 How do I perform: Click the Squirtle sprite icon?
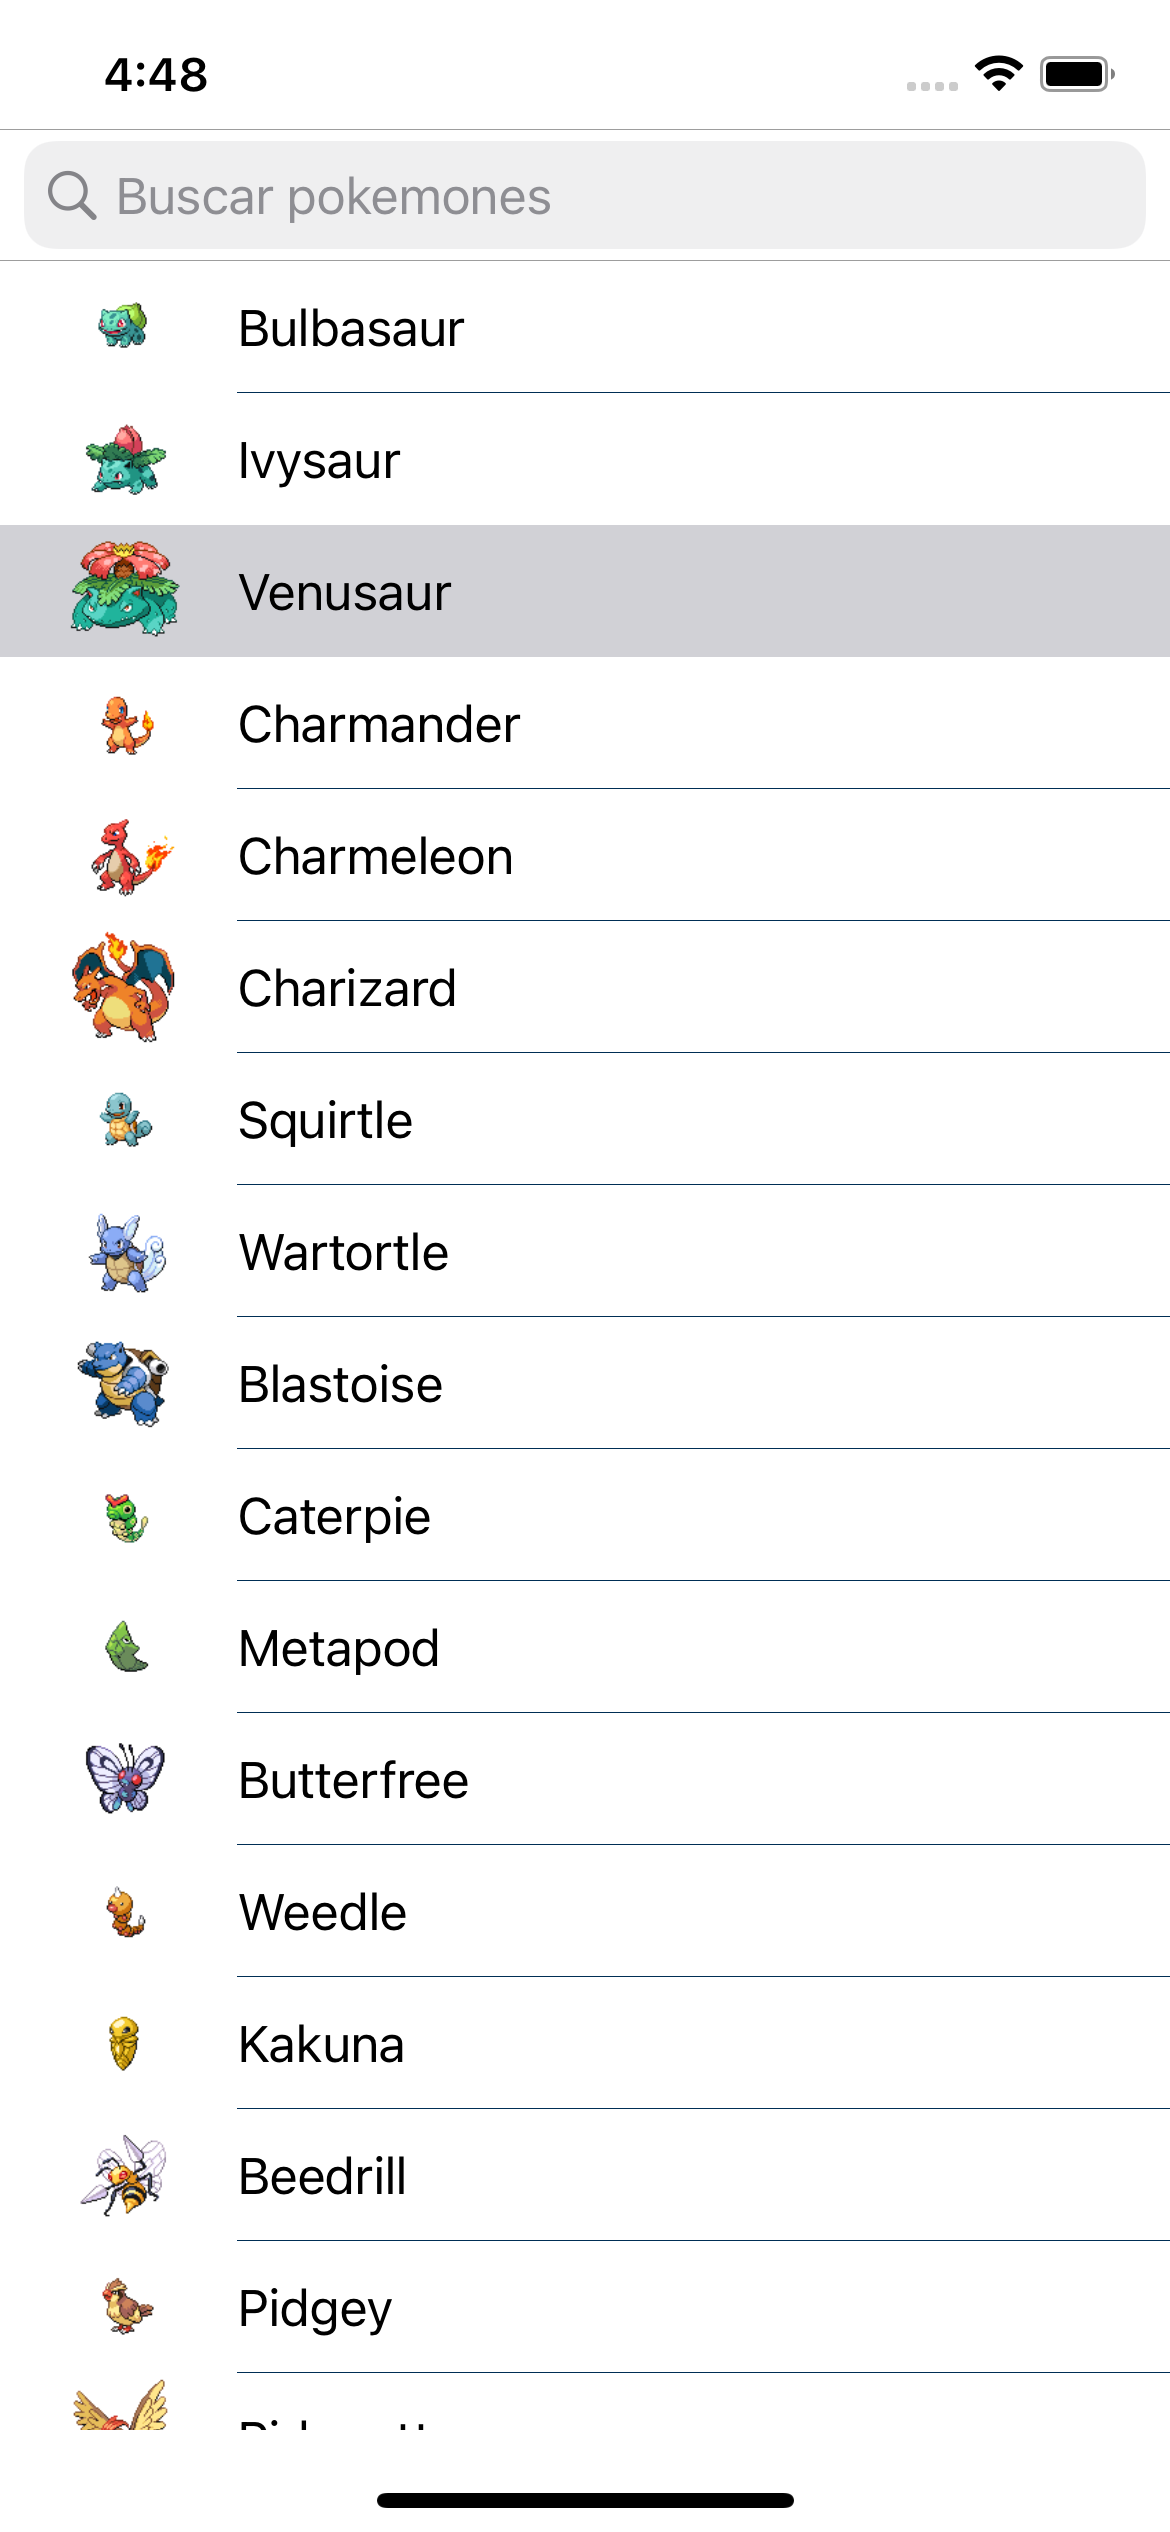pos(122,1119)
